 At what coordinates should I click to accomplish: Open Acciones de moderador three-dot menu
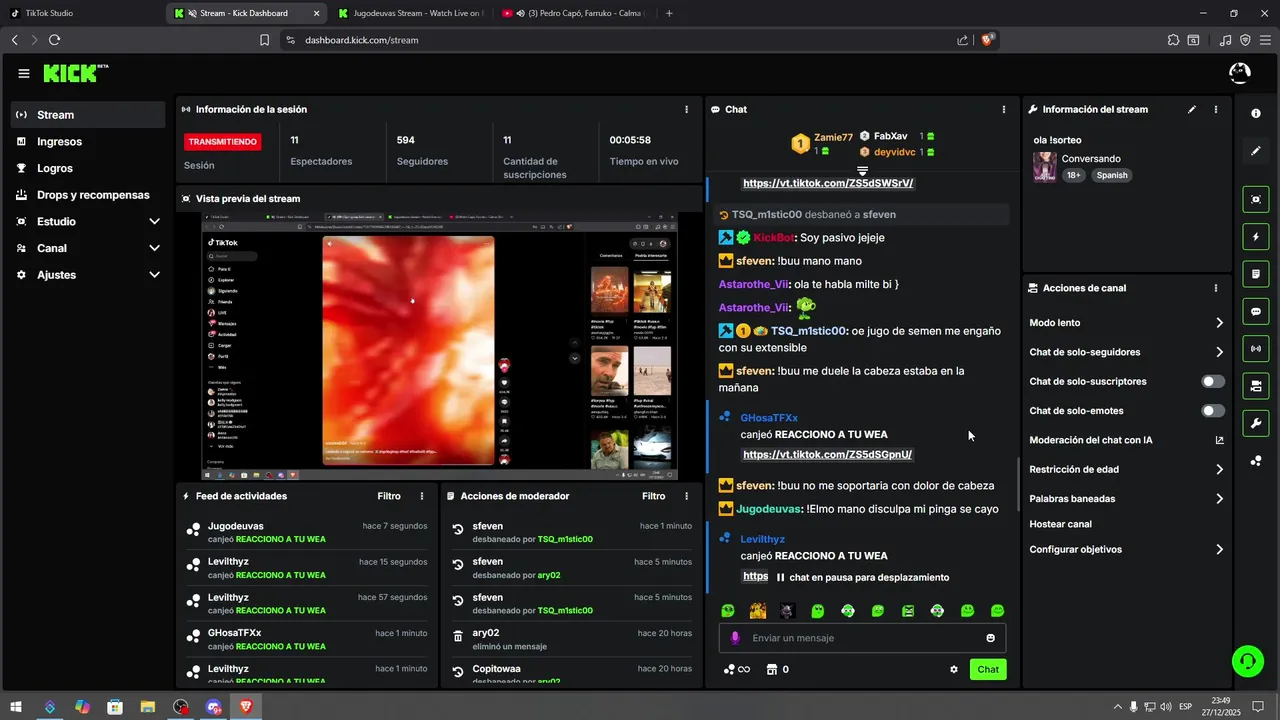click(686, 496)
